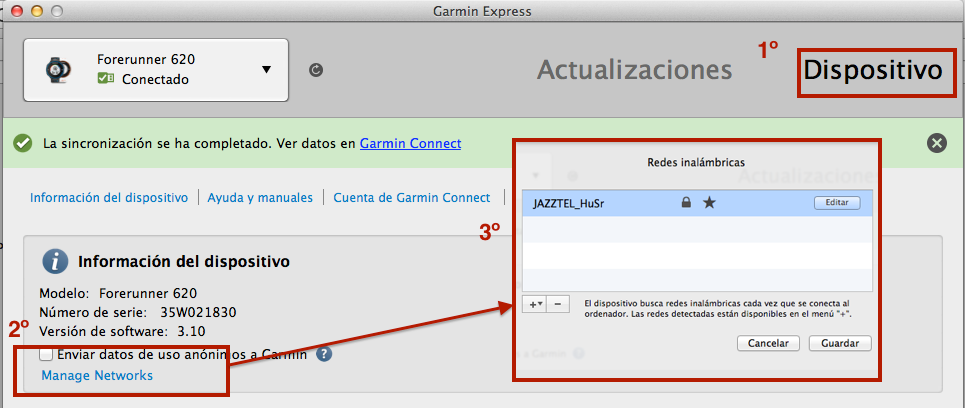Switch to the Actualizaciones tab

(635, 70)
